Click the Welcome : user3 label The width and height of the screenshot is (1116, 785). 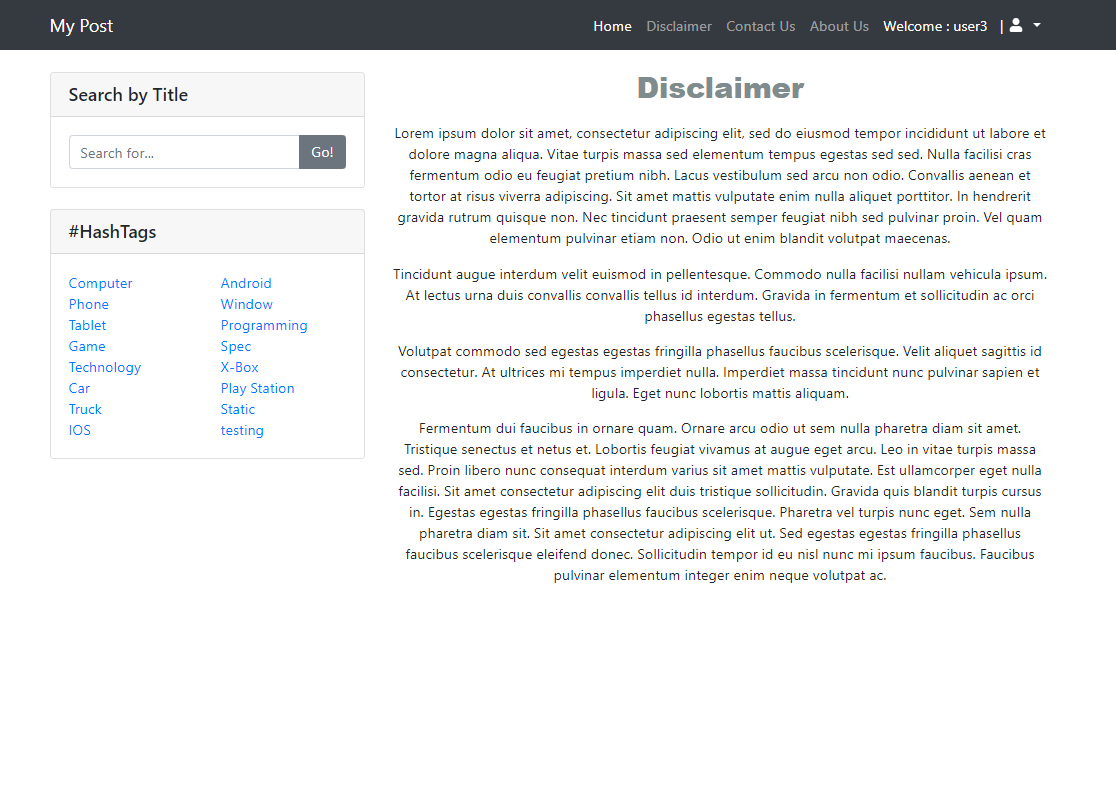[x=935, y=26]
